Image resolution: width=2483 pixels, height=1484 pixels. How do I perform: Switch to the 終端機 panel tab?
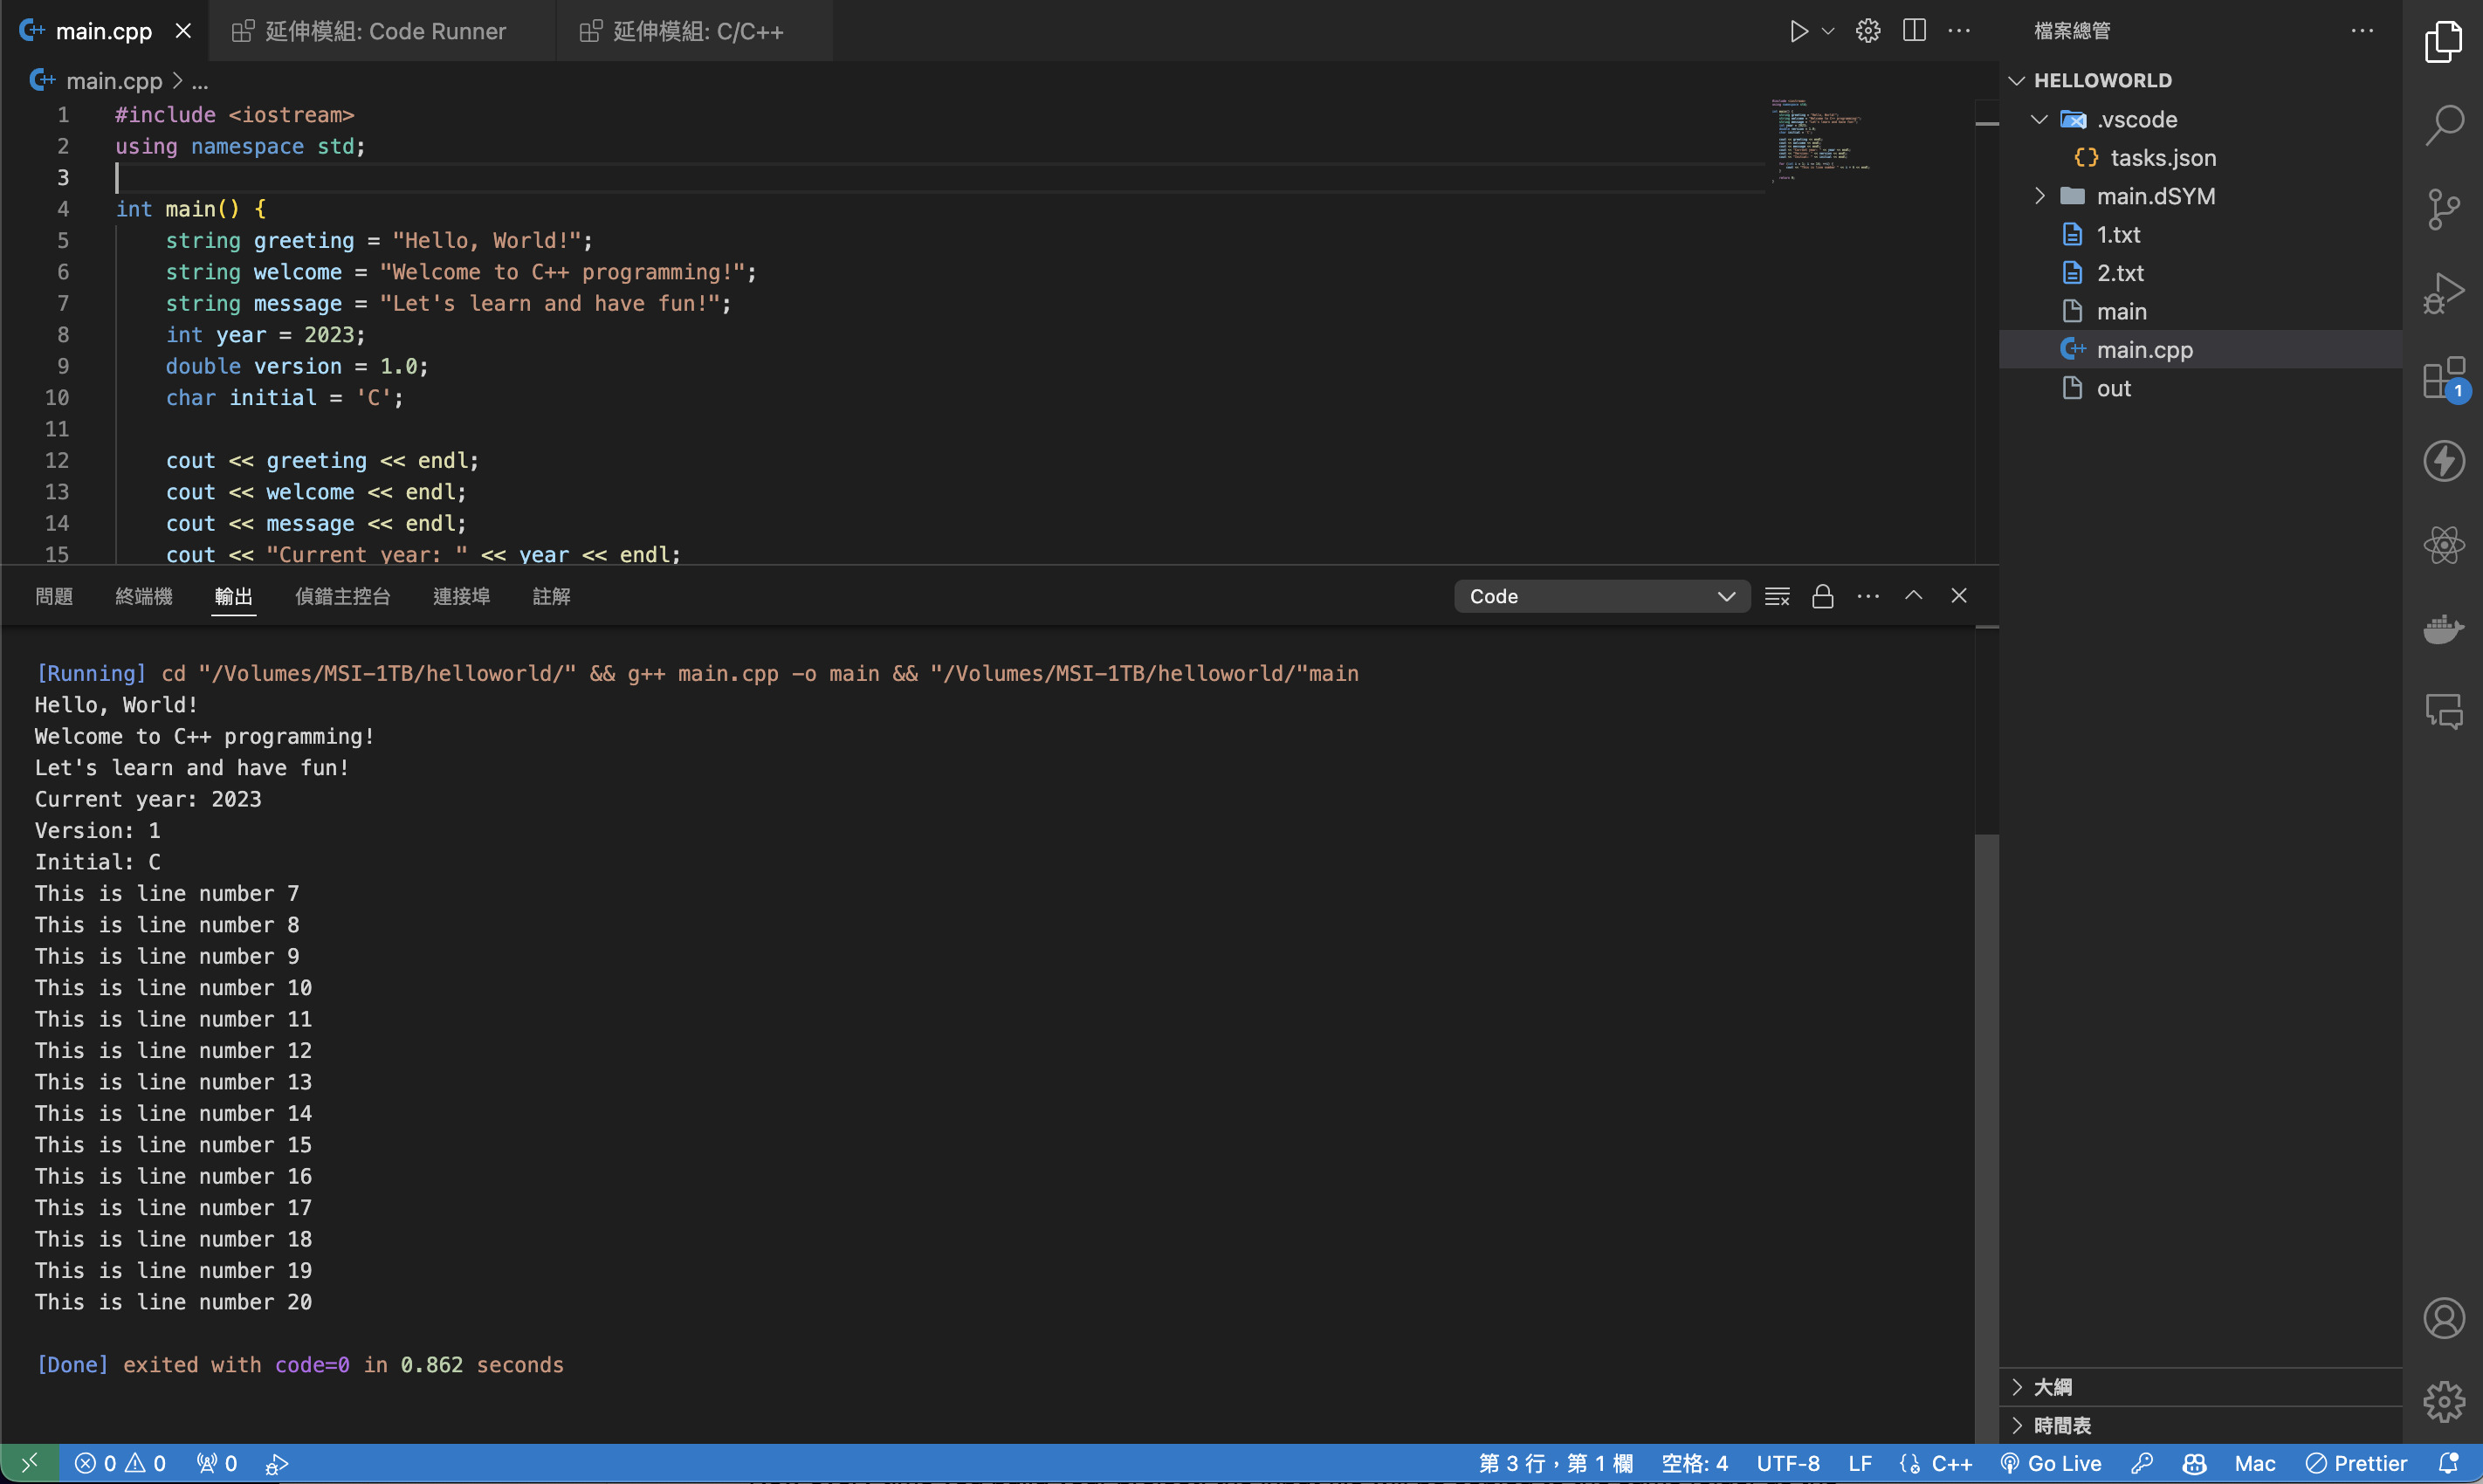[x=144, y=596]
